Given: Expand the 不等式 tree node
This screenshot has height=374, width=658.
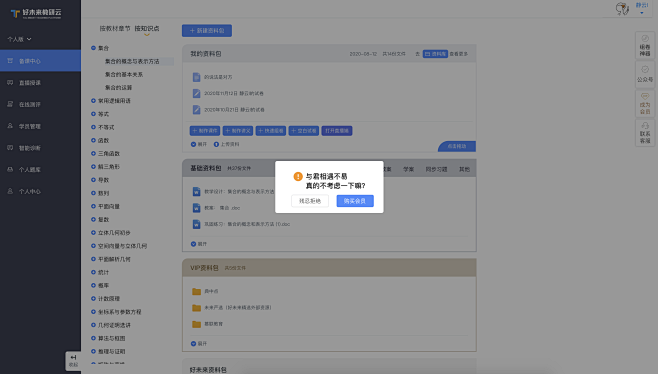Looking at the screenshot, I should click(93, 127).
